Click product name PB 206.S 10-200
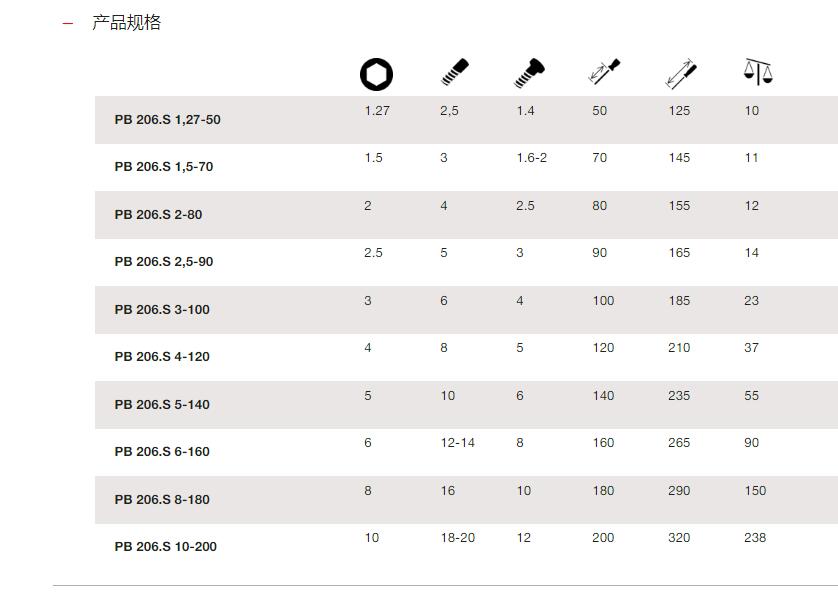838x598 pixels. [166, 547]
